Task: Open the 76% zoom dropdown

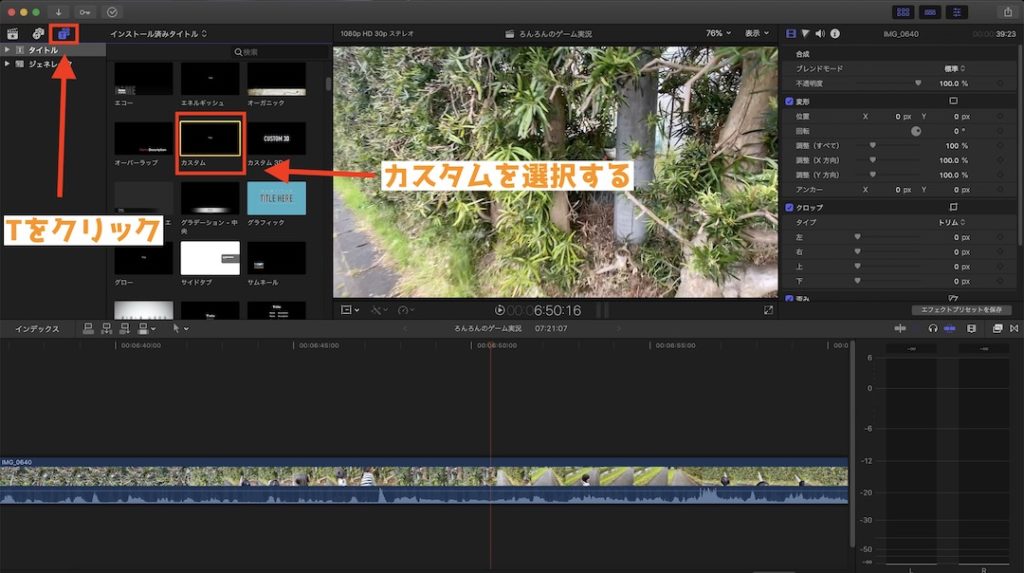Action: coord(718,33)
